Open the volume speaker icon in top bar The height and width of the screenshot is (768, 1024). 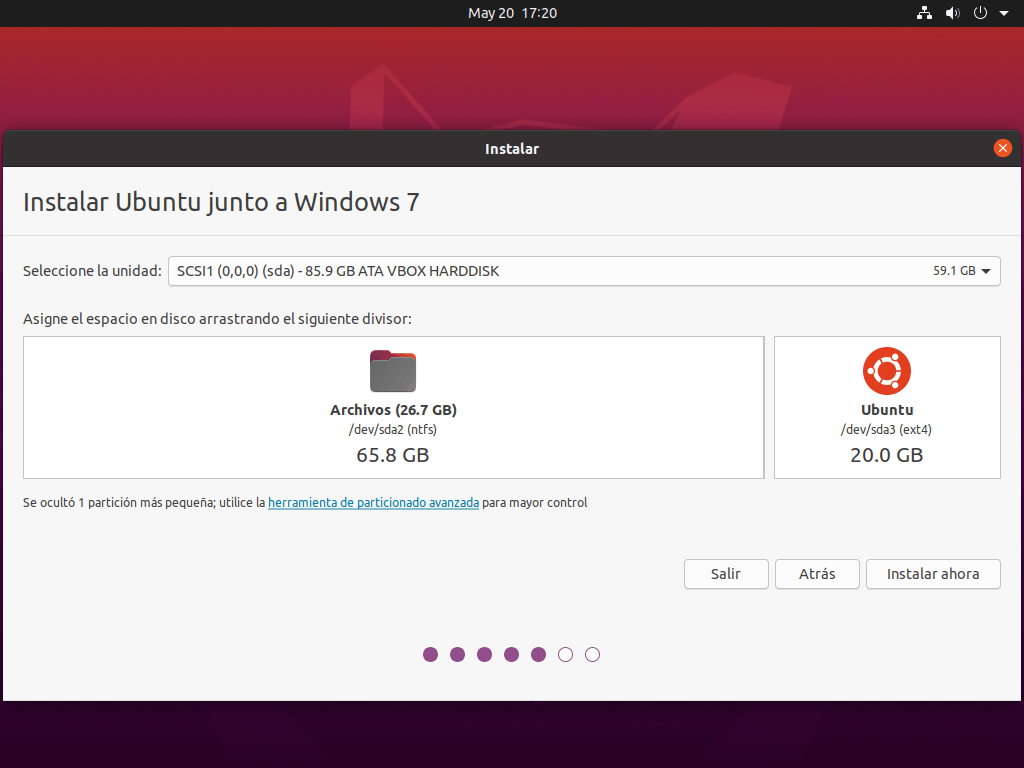tap(953, 13)
